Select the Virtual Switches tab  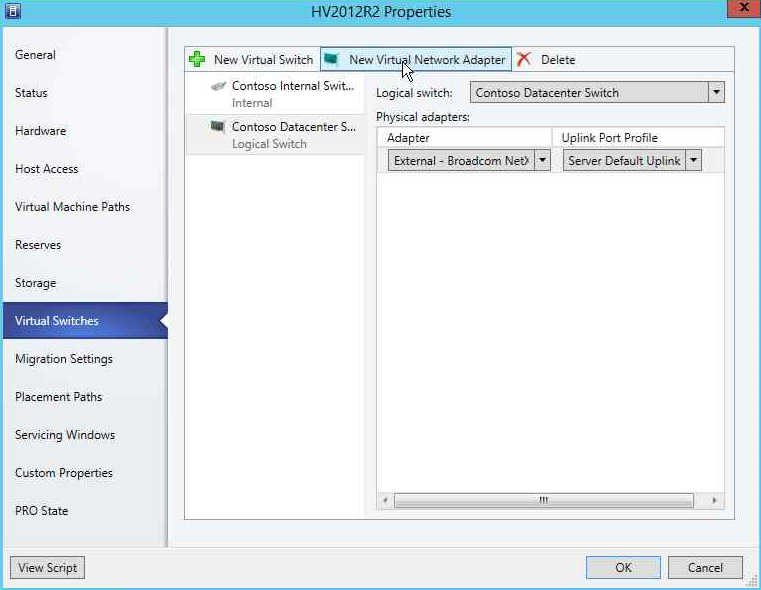click(x=85, y=321)
